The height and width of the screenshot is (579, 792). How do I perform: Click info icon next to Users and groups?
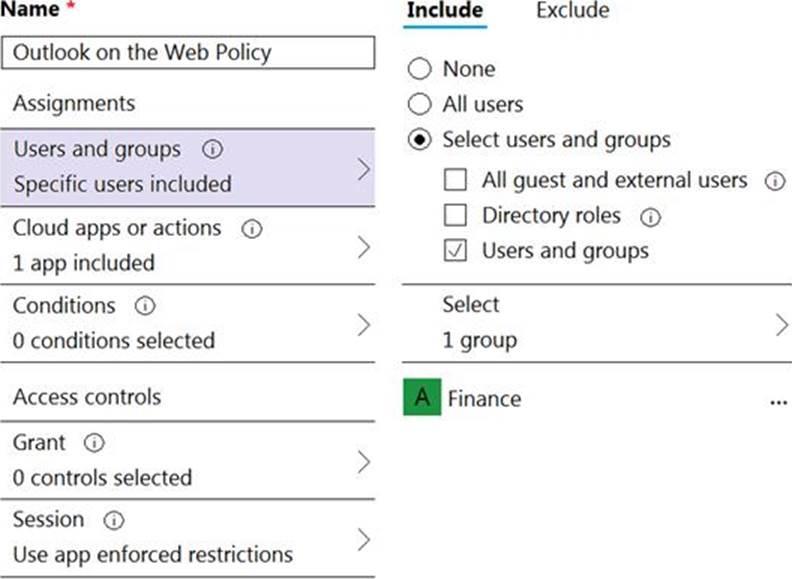point(211,150)
